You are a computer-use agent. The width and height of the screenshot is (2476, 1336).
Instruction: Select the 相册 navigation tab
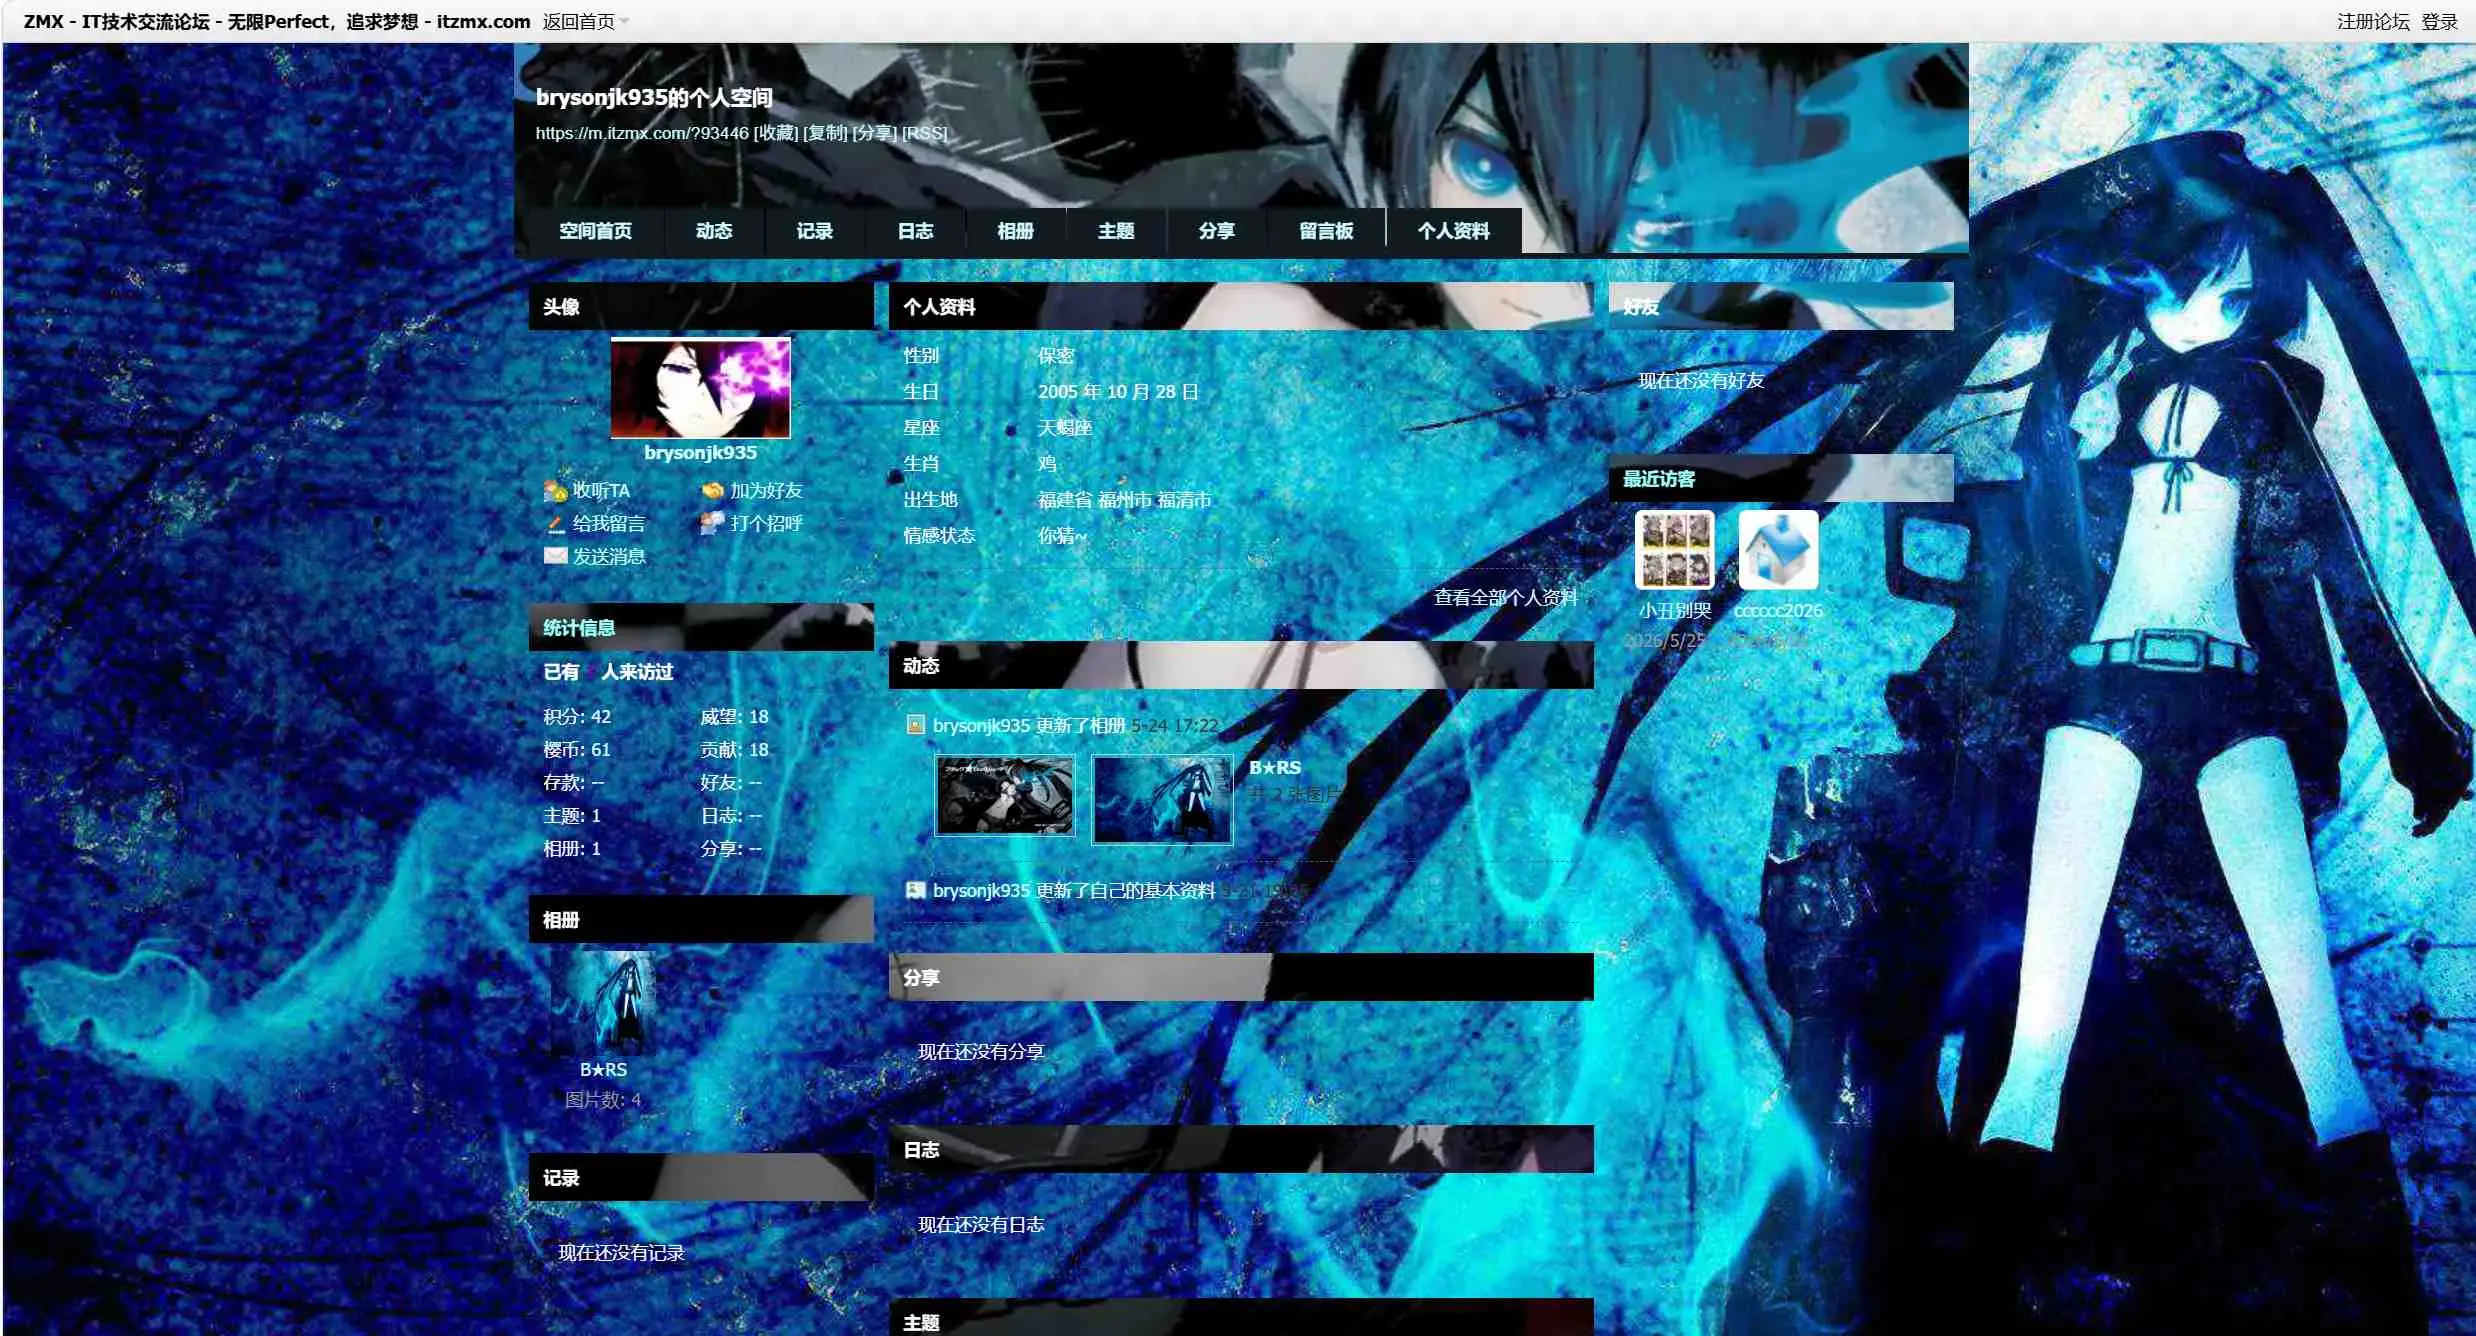point(1015,231)
